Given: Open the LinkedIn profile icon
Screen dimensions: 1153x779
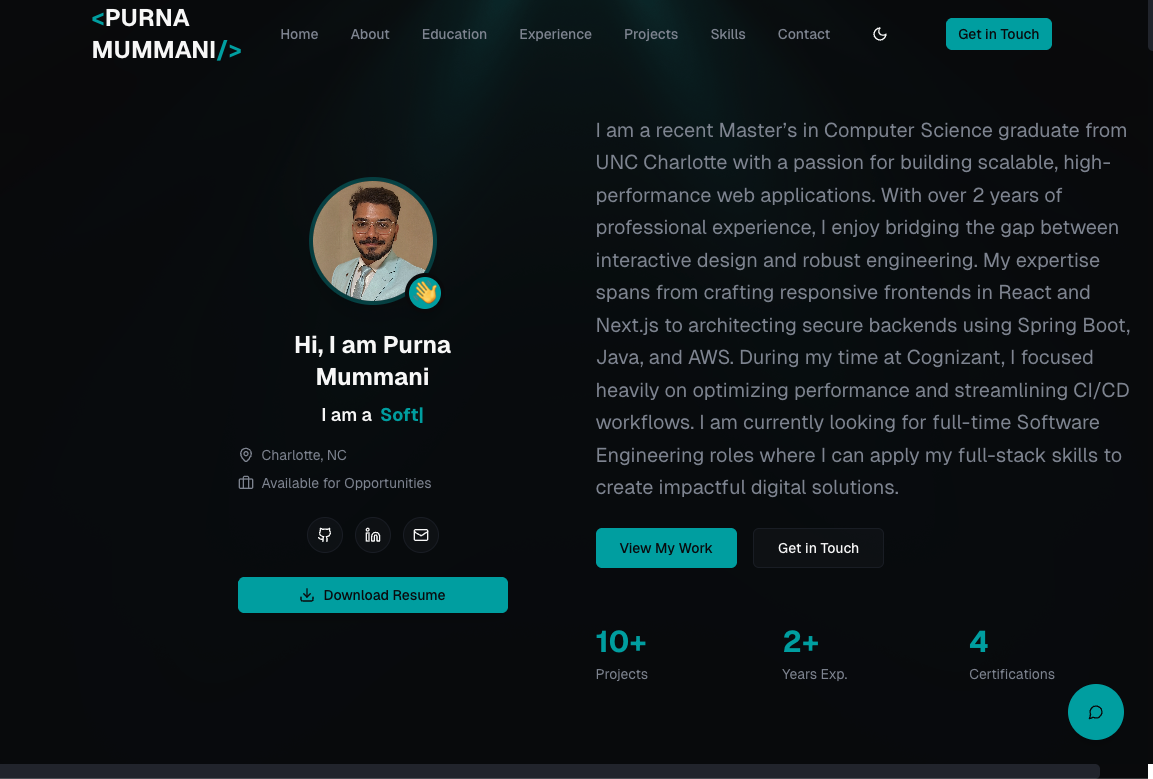Looking at the screenshot, I should (372, 535).
